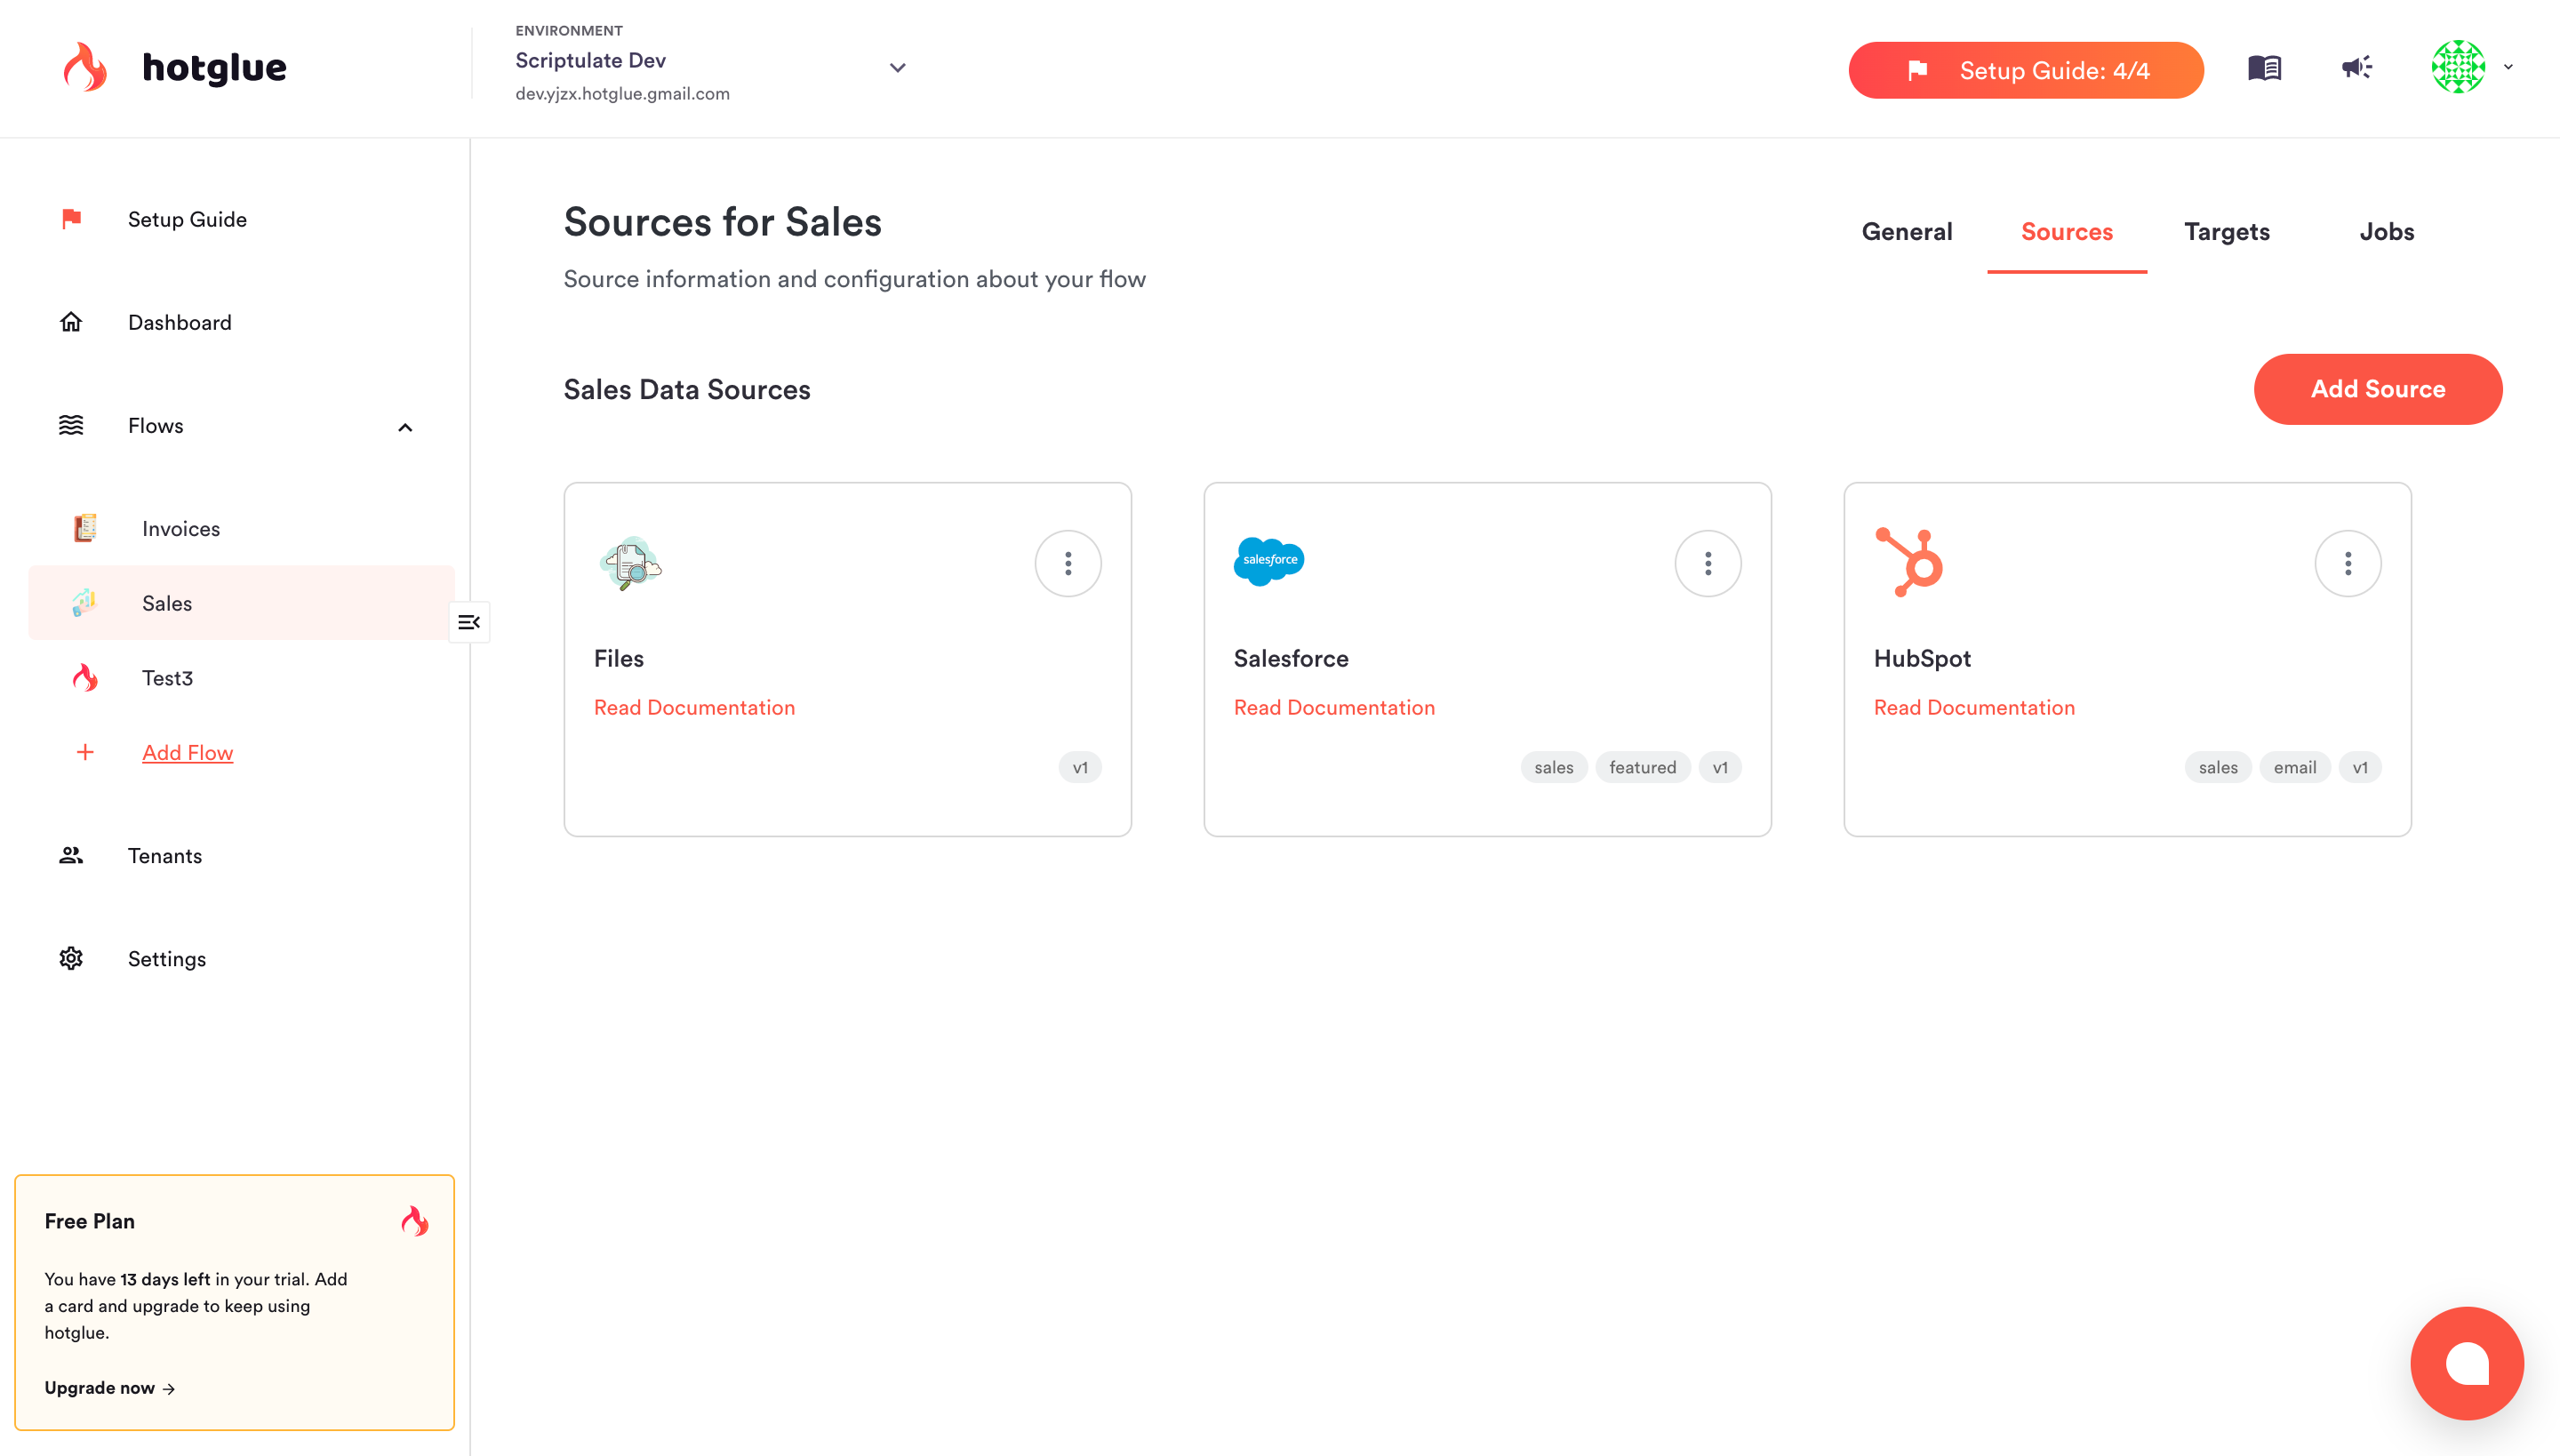Open the chat bubble widget
The width and height of the screenshot is (2560, 1456).
2466,1363
